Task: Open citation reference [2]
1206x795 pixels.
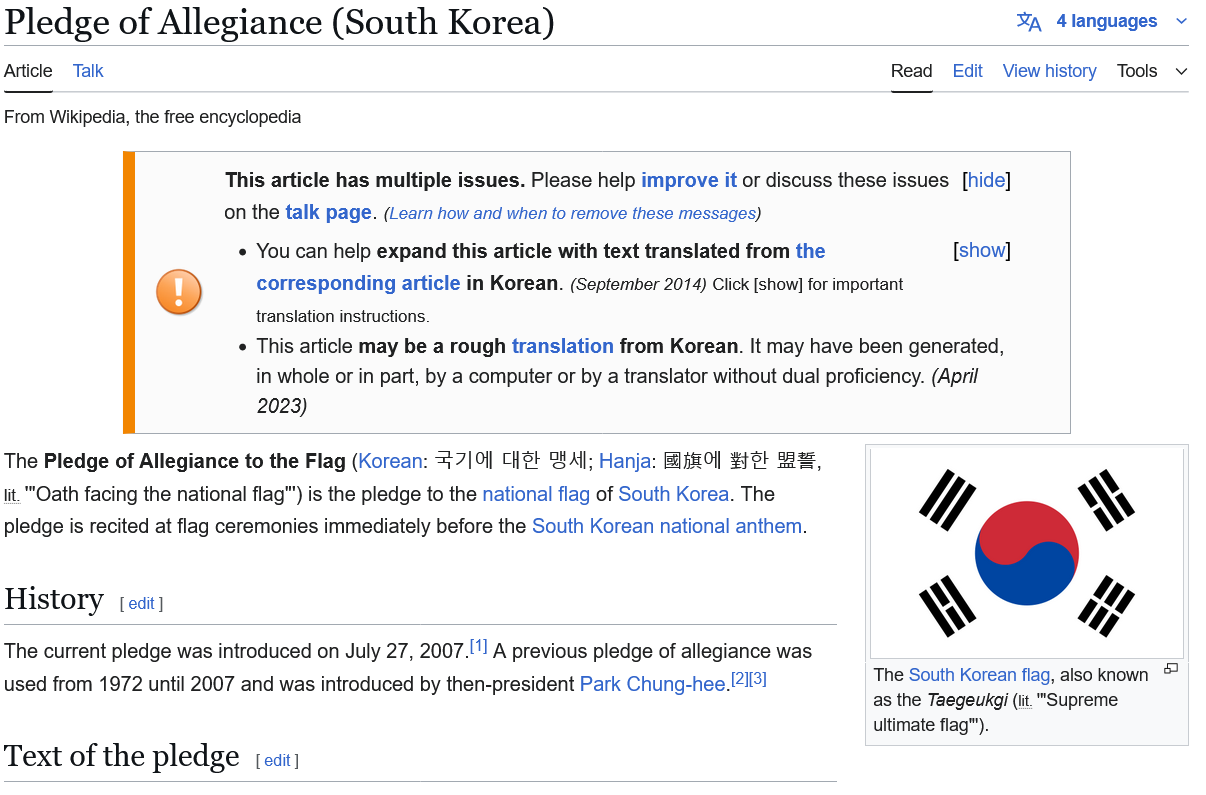Action: 739,678
